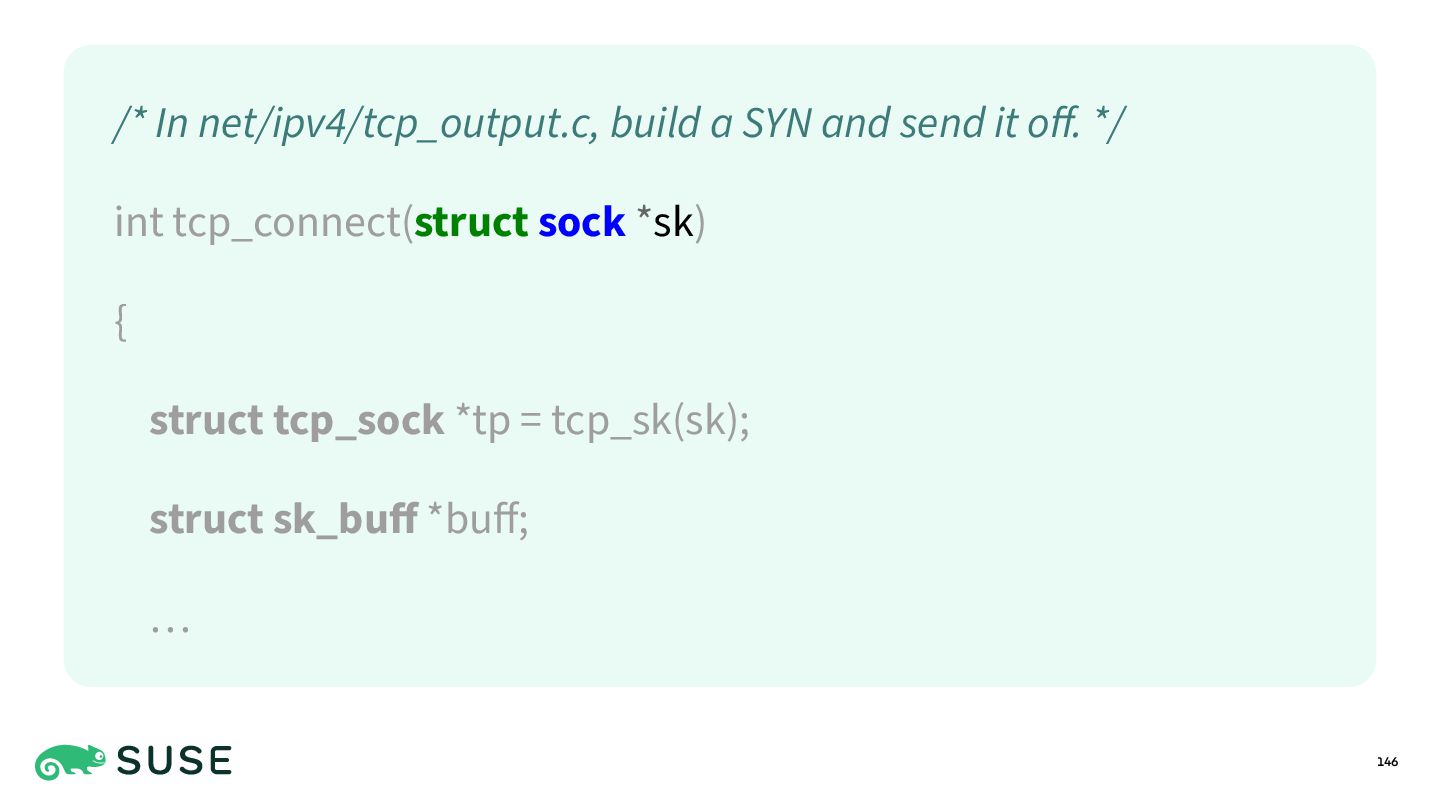
Task: Click 'send it off' in the comment
Action: (990, 123)
